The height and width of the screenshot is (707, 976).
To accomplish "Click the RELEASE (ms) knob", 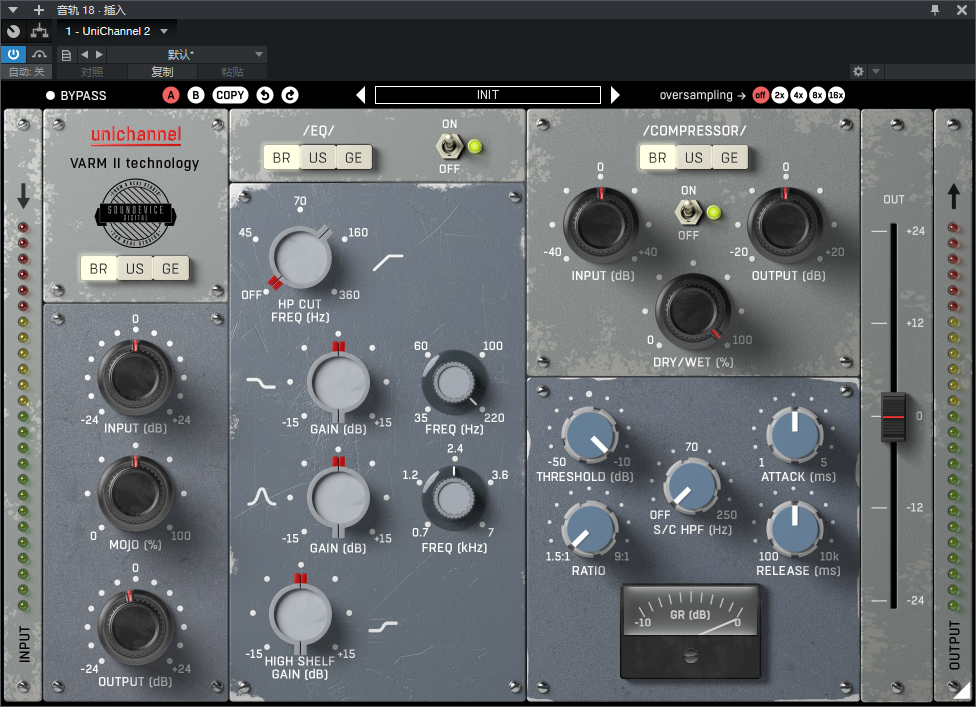I will point(794,530).
